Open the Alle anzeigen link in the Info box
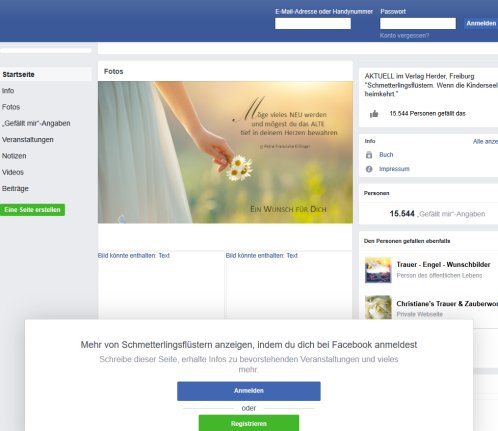Viewport: 498px width, 431px height. pyautogui.click(x=485, y=142)
